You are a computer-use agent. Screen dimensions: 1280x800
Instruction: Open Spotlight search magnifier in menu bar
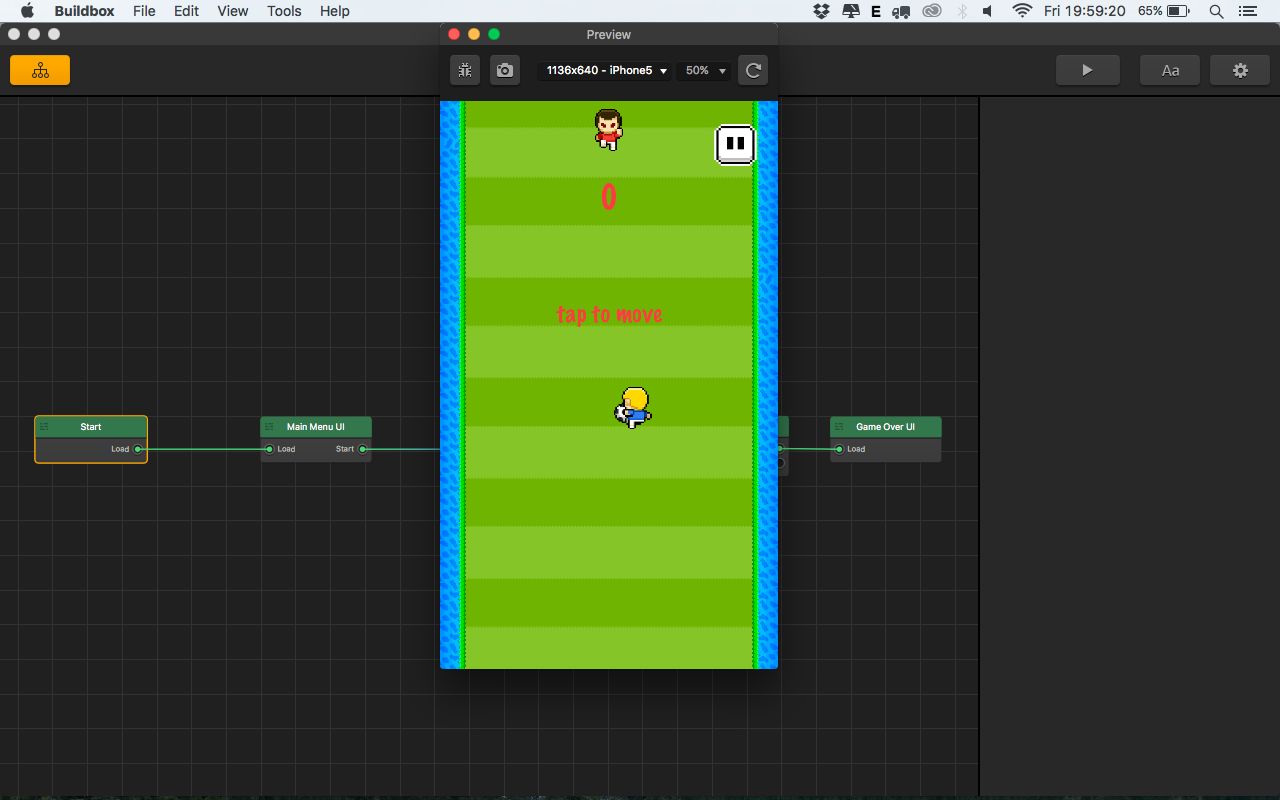[1216, 11]
